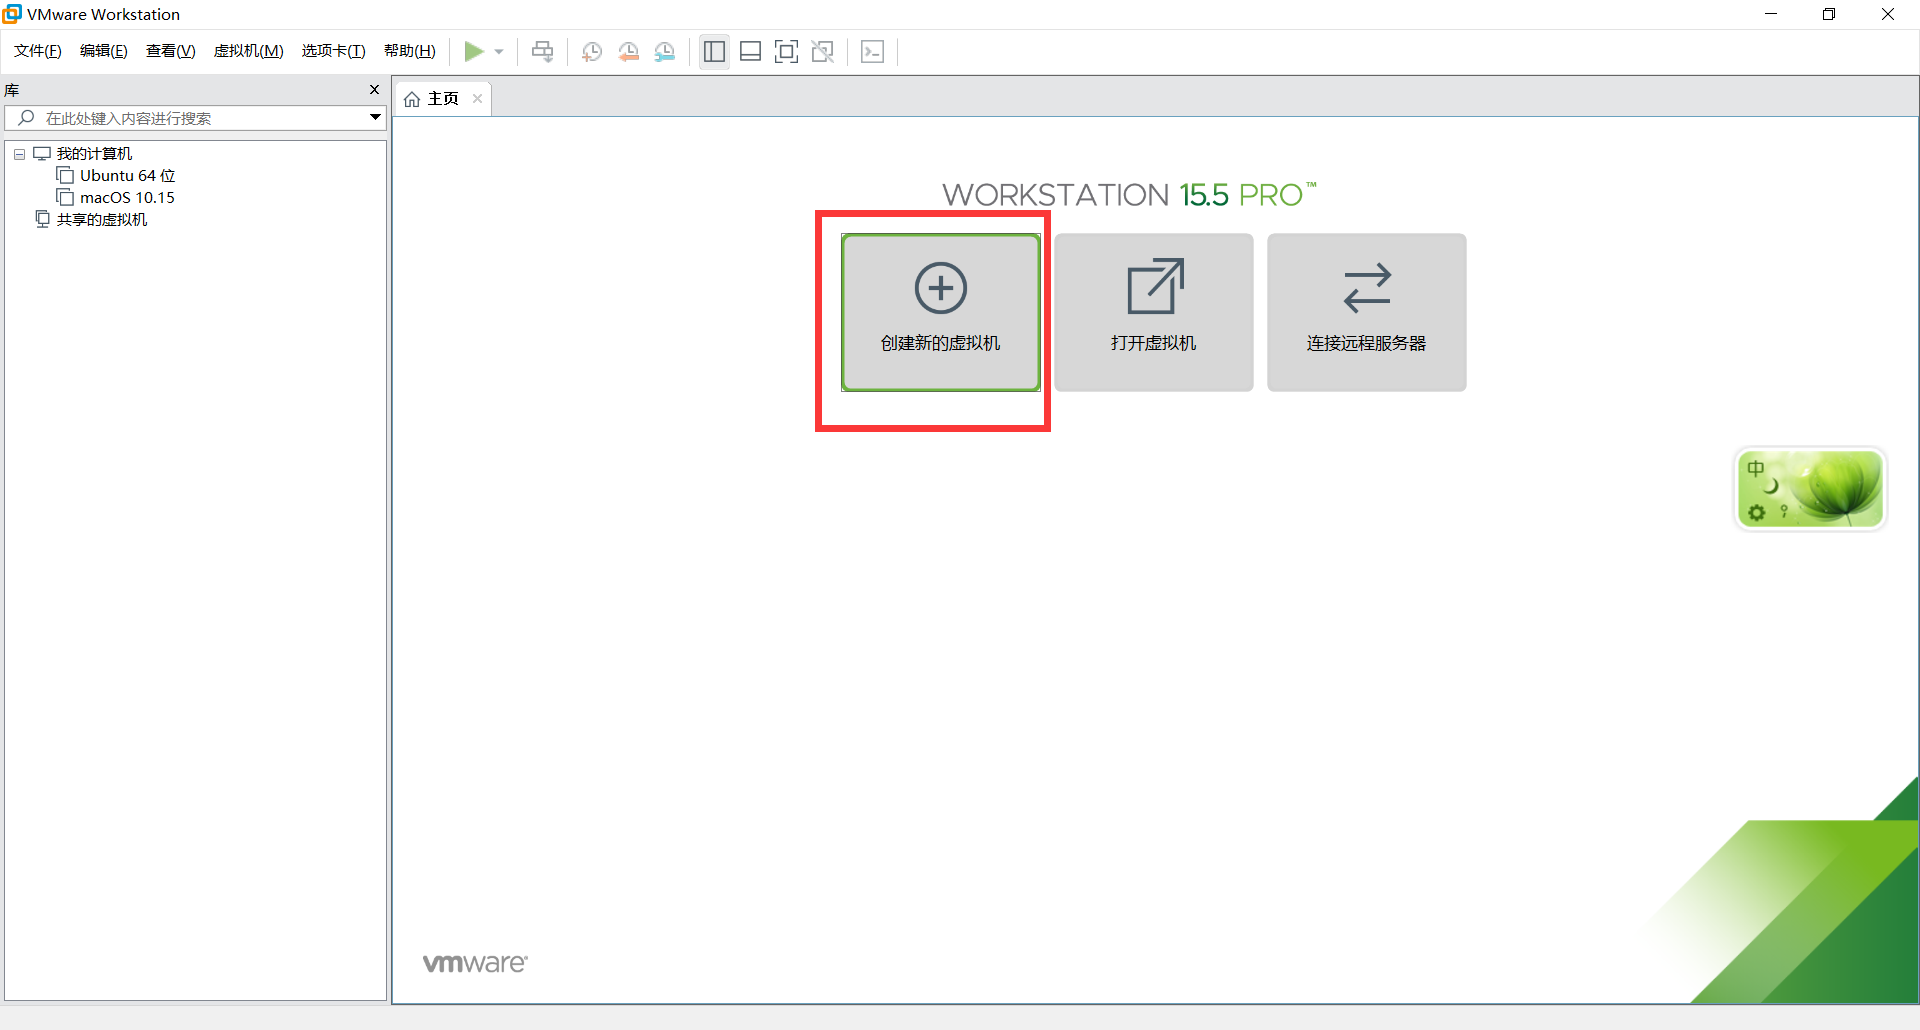Open the 文件(F) menu
The width and height of the screenshot is (1920, 1030).
[x=38, y=51]
